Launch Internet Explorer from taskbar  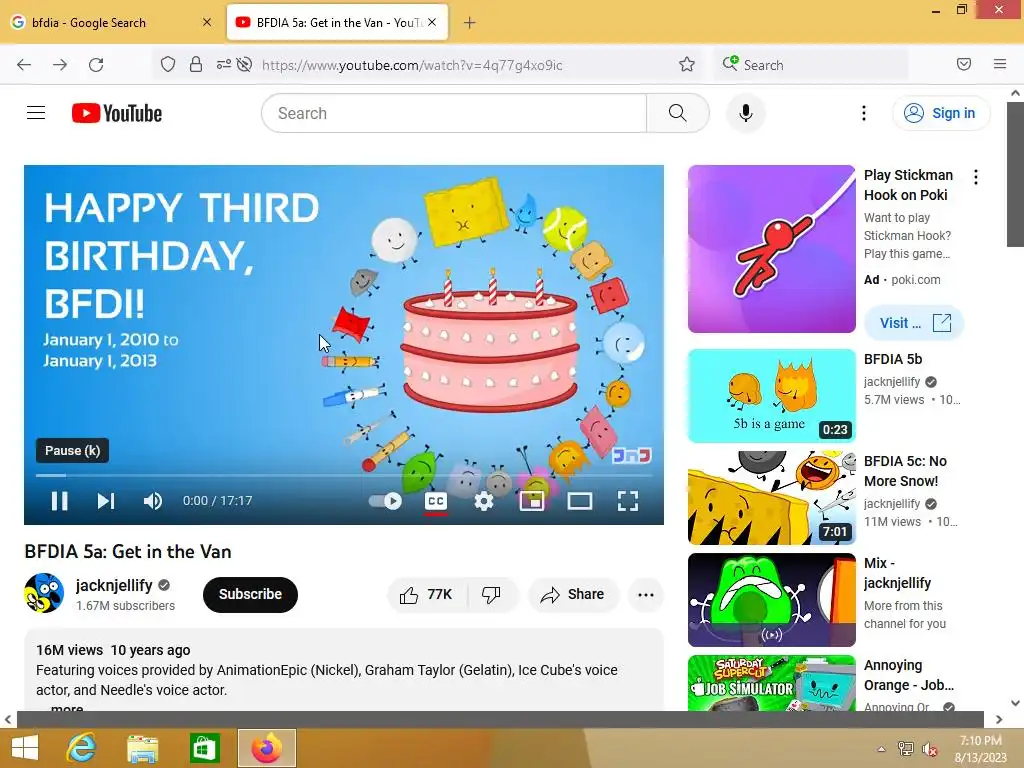[81, 748]
